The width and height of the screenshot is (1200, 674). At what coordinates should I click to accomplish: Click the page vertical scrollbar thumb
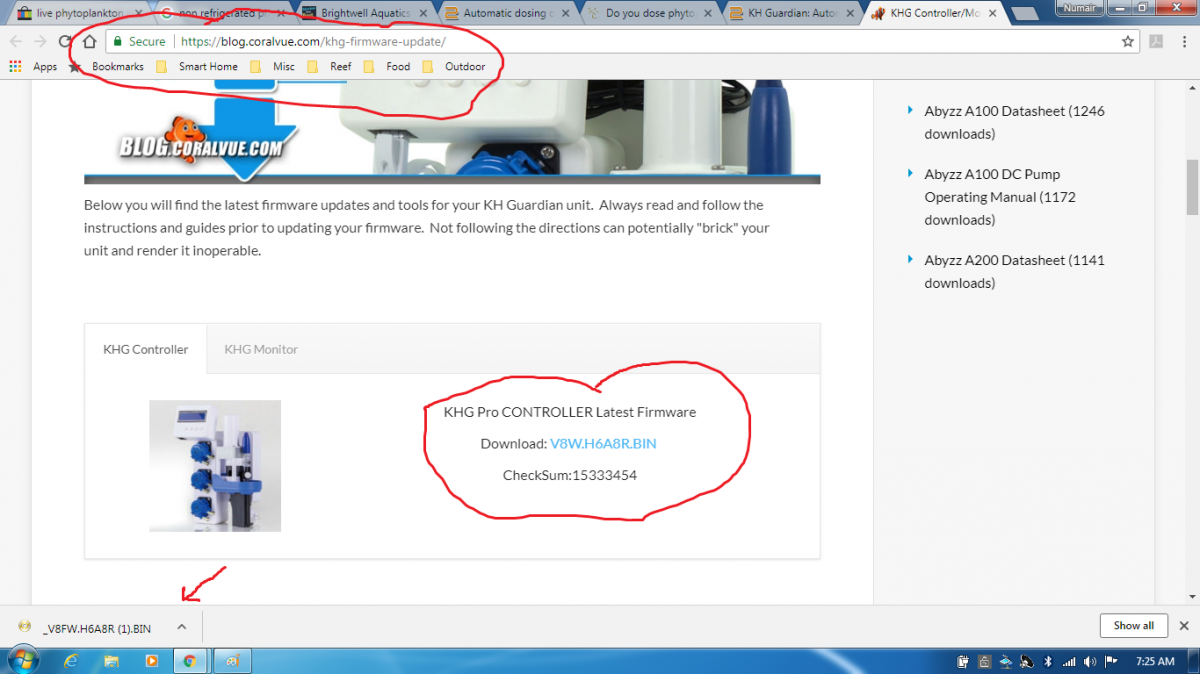[x=1192, y=186]
